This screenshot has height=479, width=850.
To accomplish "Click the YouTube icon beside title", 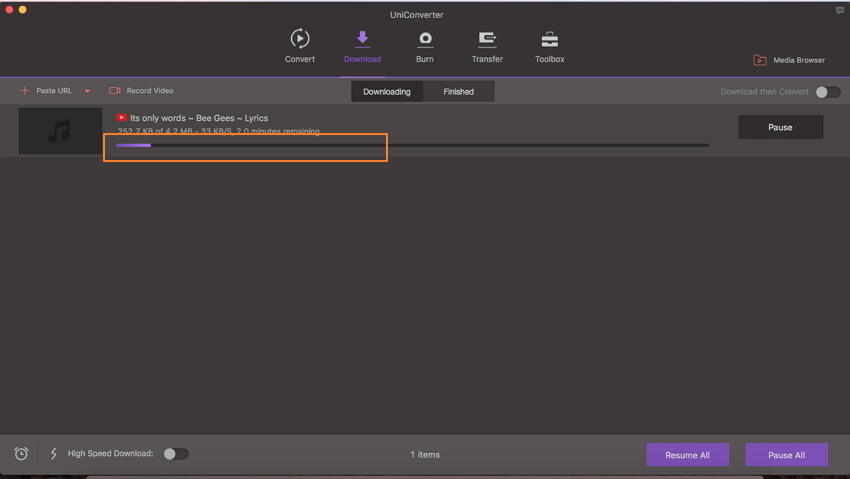I will point(121,118).
